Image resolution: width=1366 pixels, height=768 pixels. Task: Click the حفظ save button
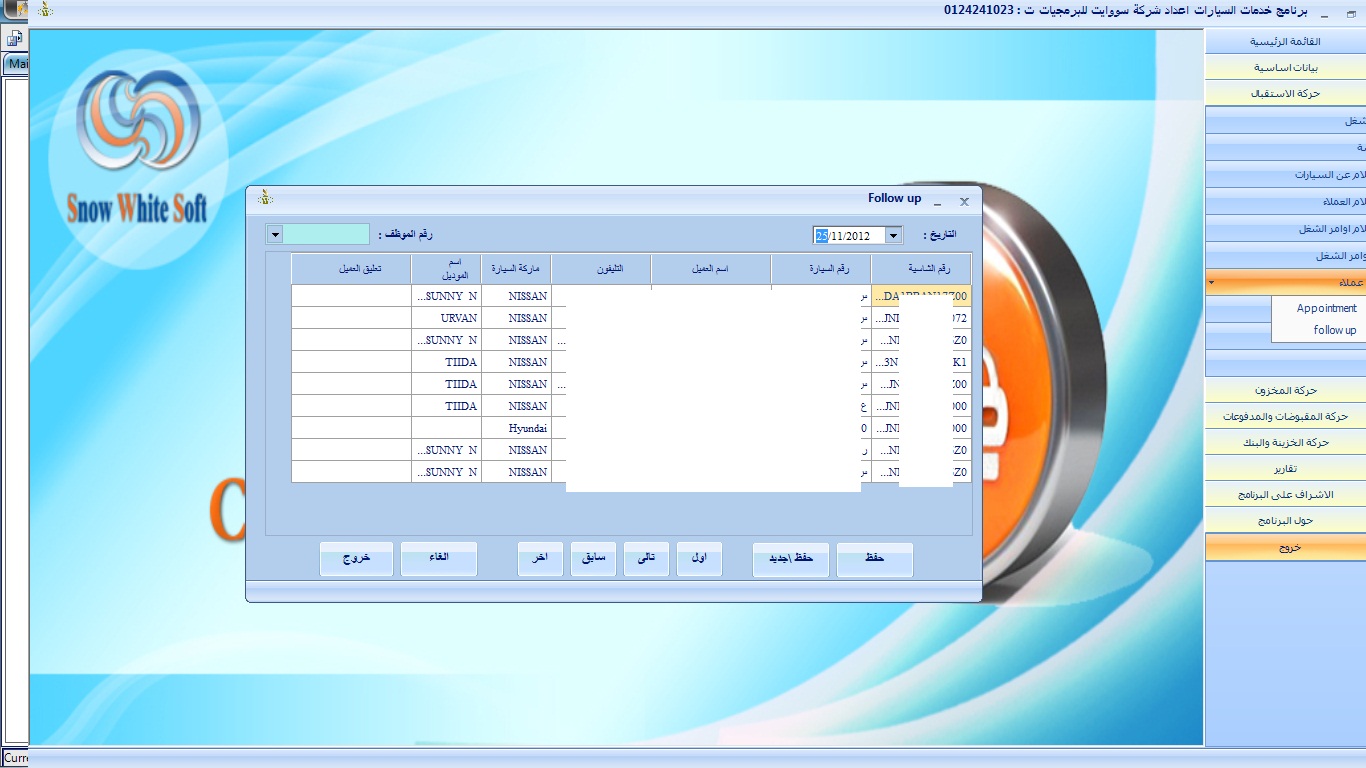pyautogui.click(x=874, y=559)
